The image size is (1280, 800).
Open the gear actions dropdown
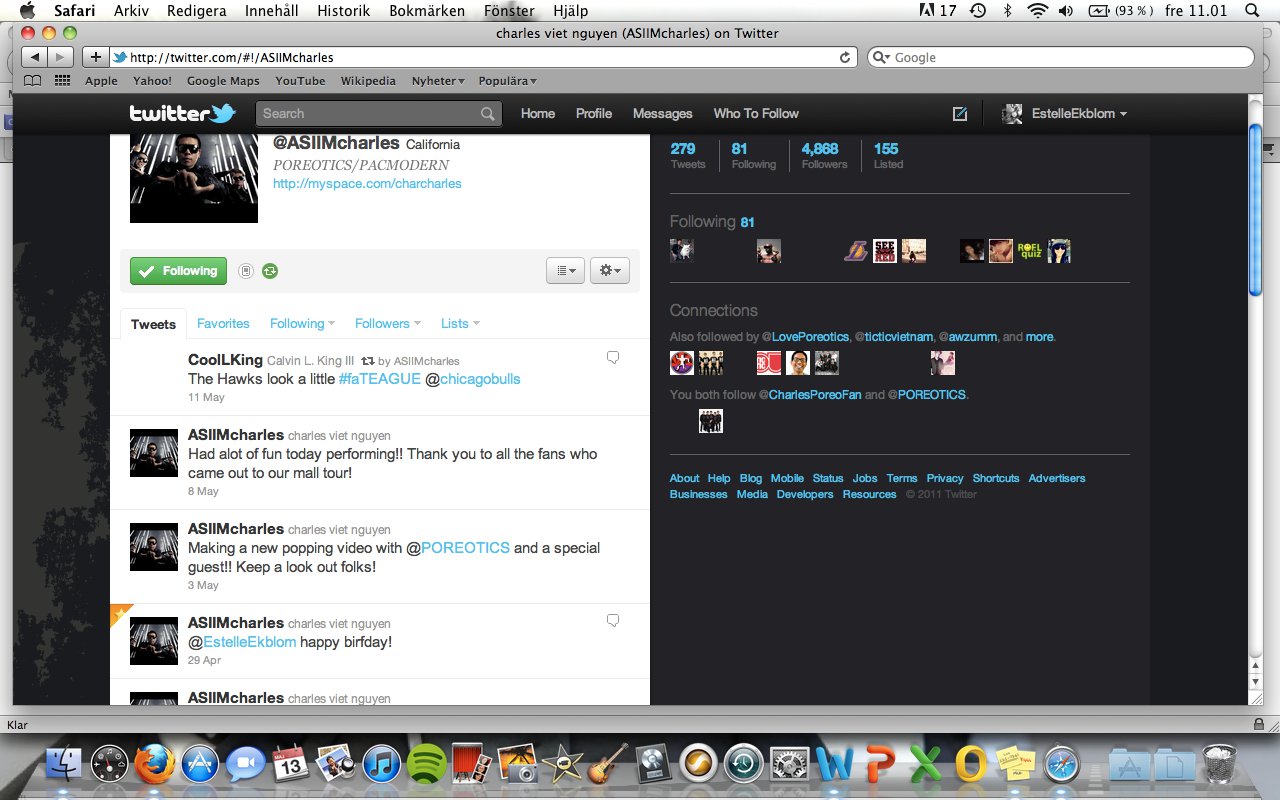[x=609, y=271]
